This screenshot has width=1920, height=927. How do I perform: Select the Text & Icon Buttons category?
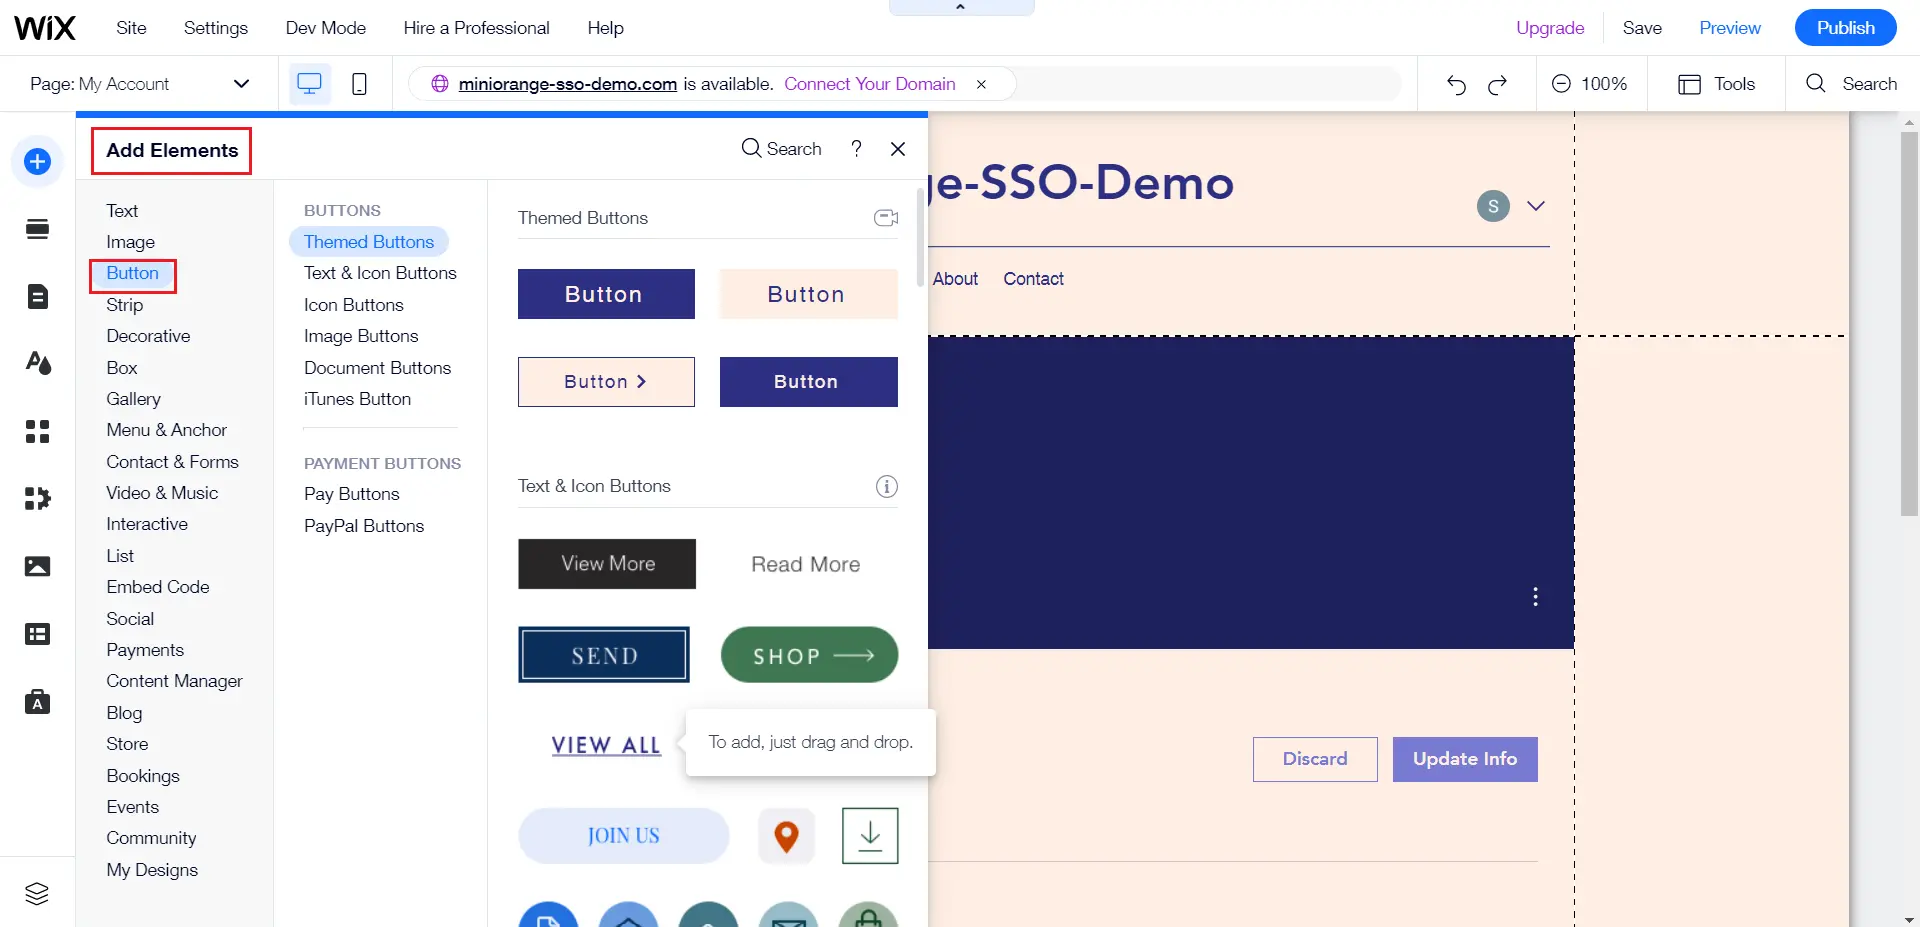(379, 272)
